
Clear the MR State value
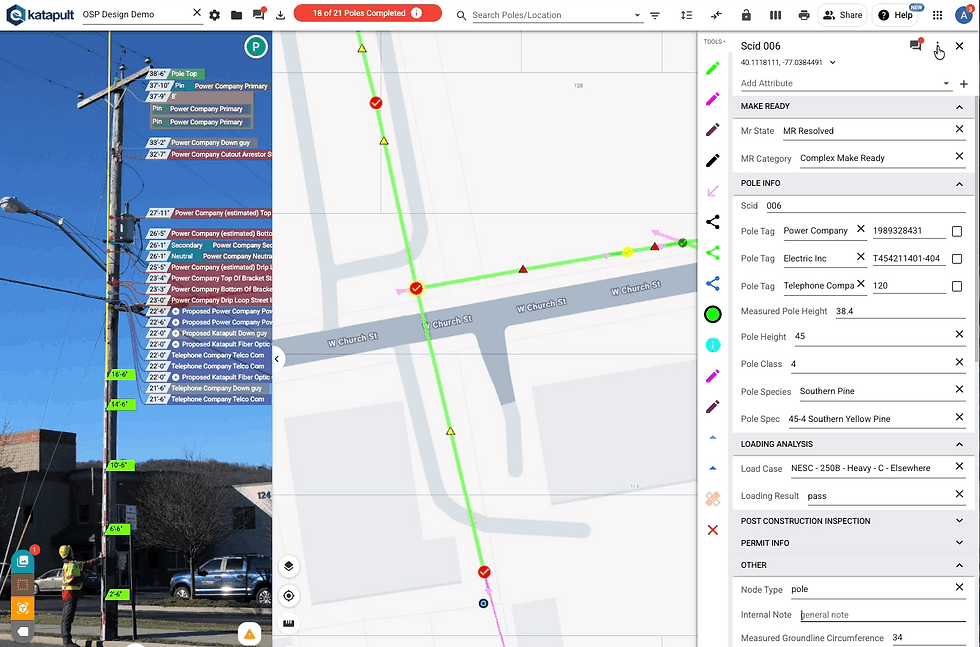(959, 129)
